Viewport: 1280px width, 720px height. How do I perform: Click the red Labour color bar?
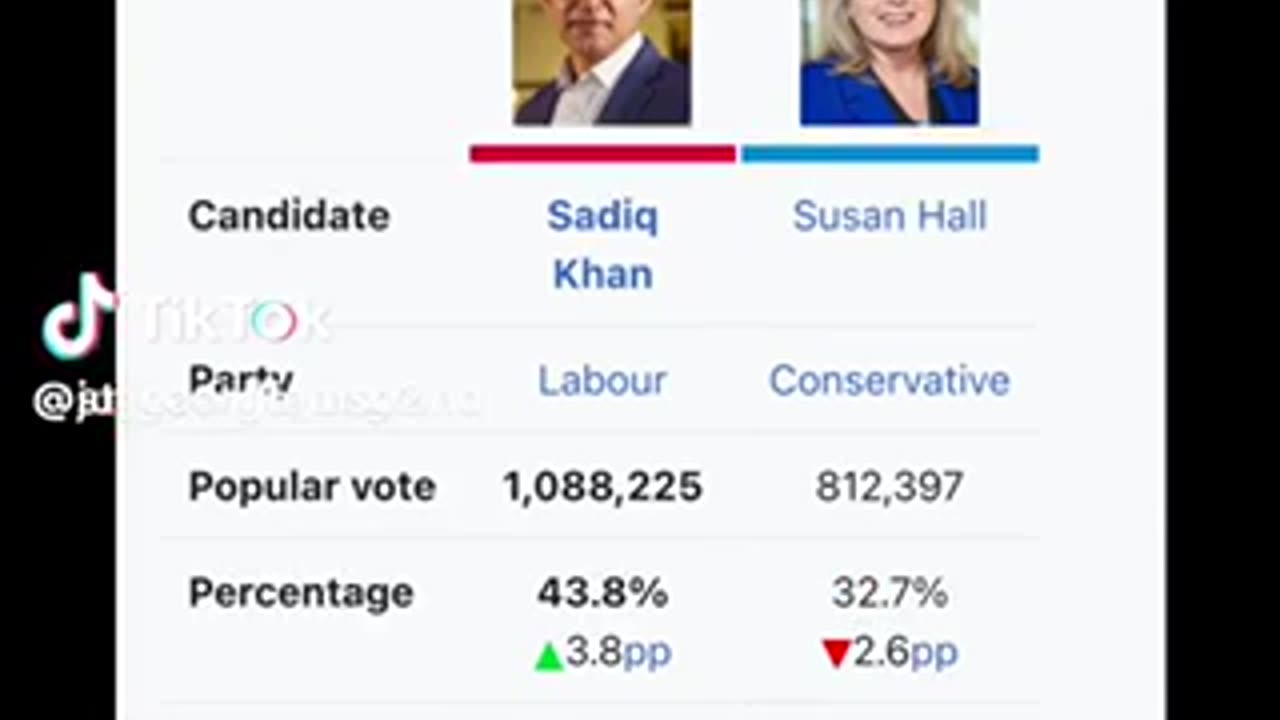603,154
